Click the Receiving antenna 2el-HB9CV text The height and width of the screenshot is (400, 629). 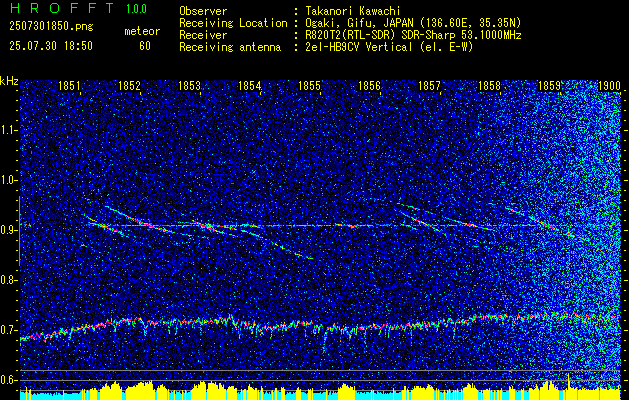[389, 47]
